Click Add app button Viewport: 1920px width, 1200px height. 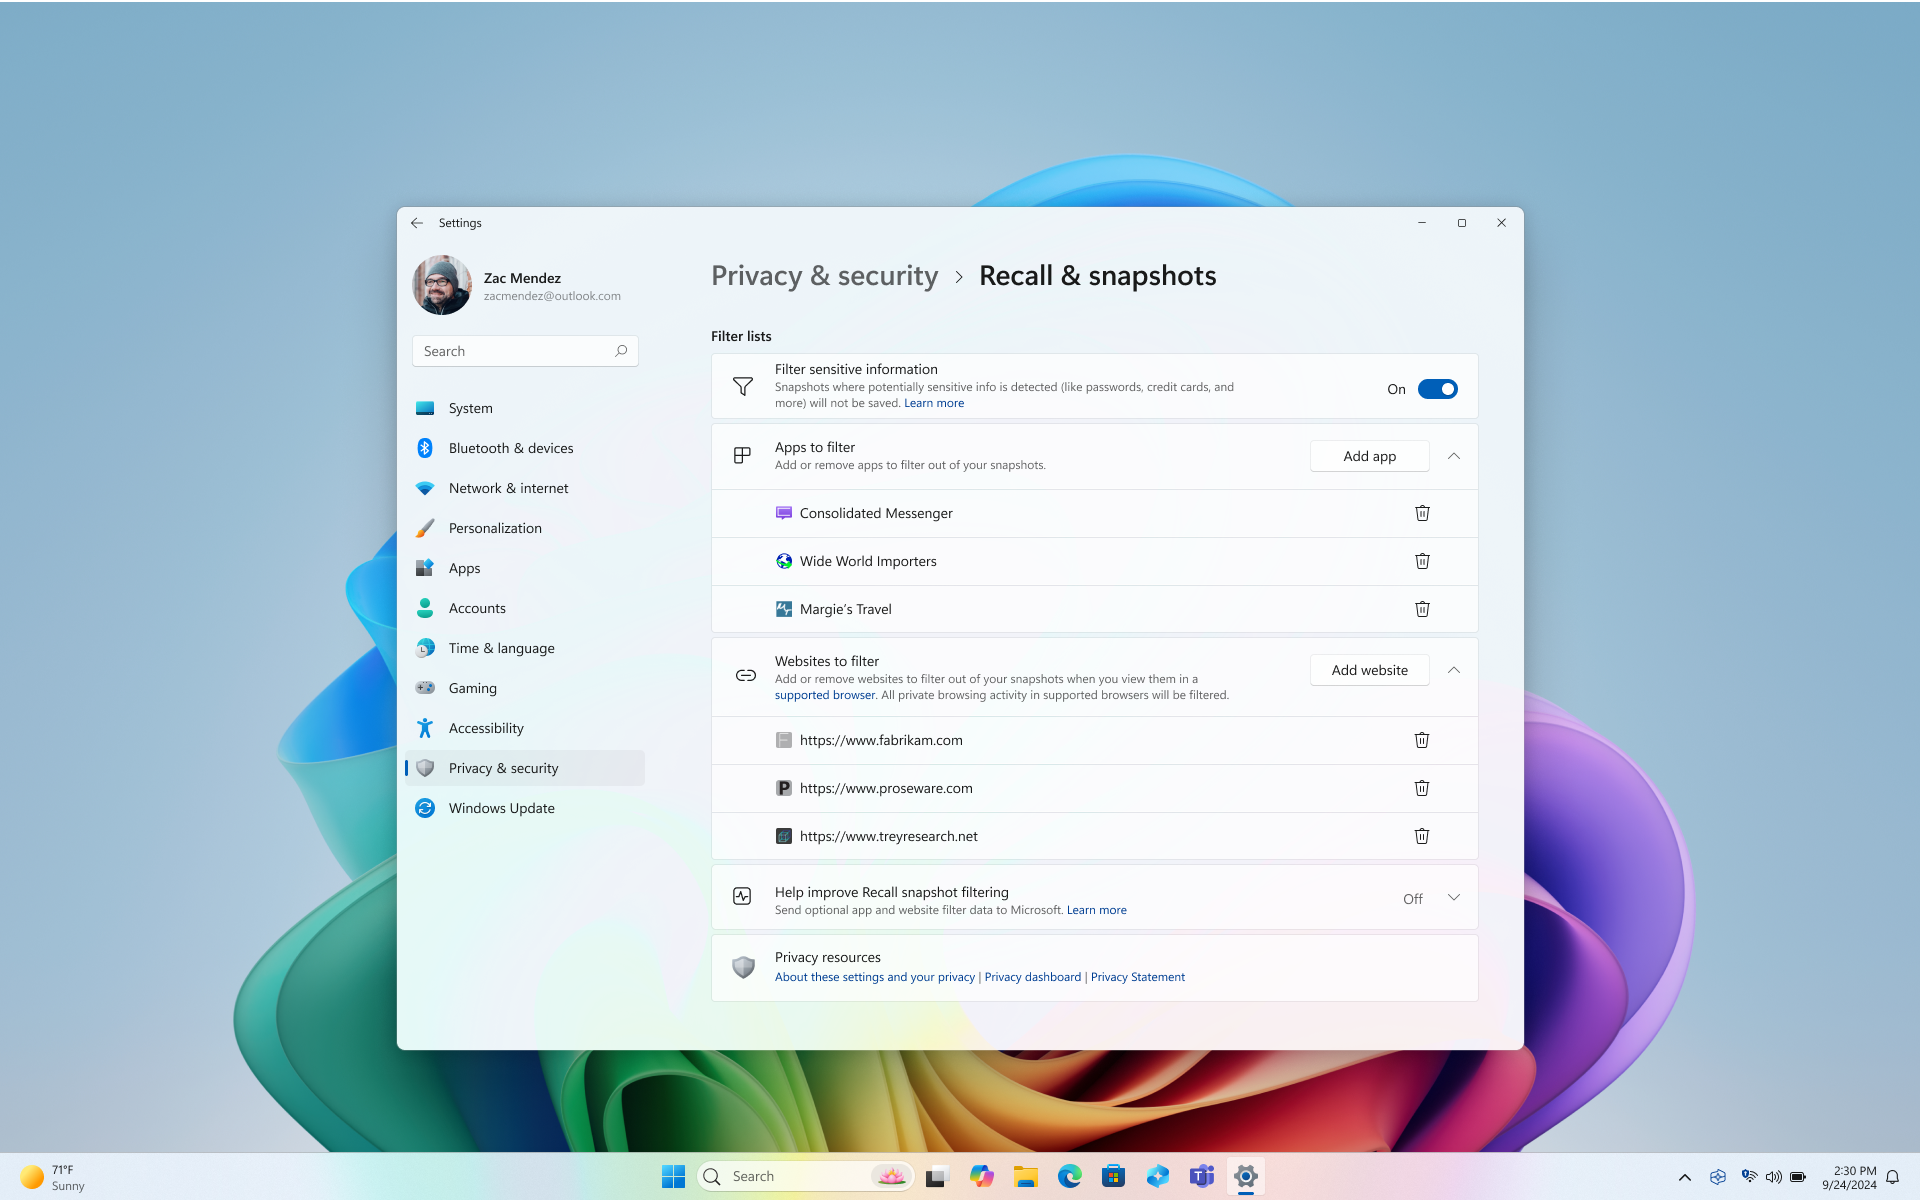point(1368,455)
